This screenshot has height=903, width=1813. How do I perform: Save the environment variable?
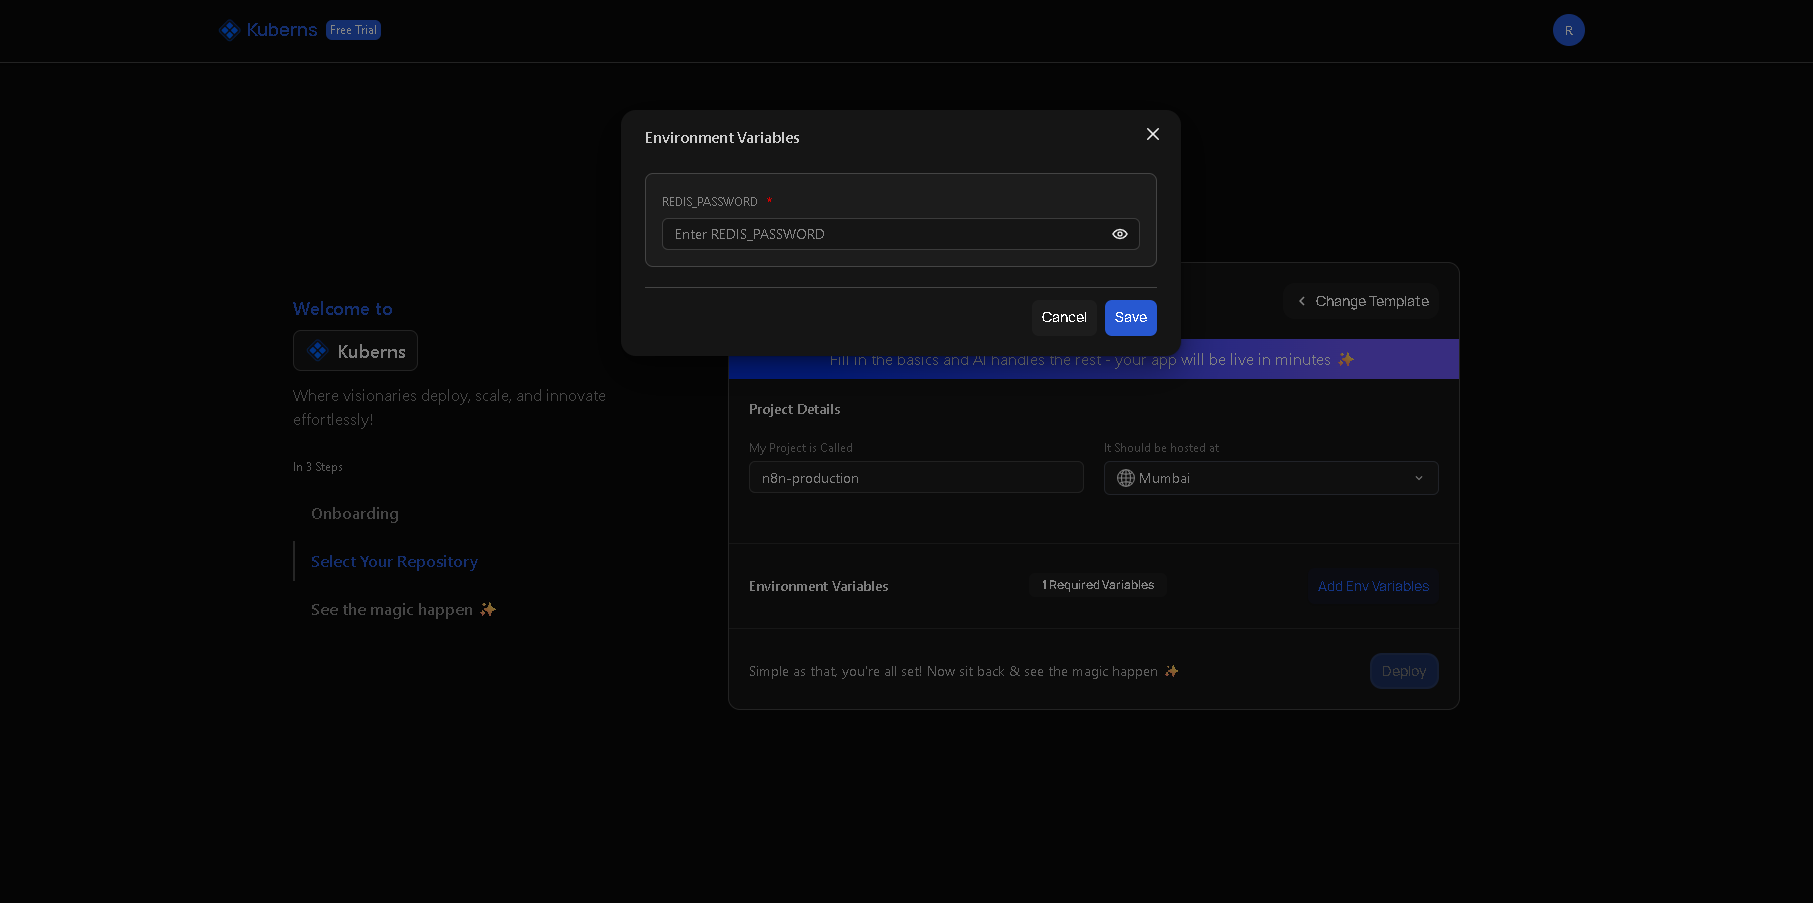1130,317
